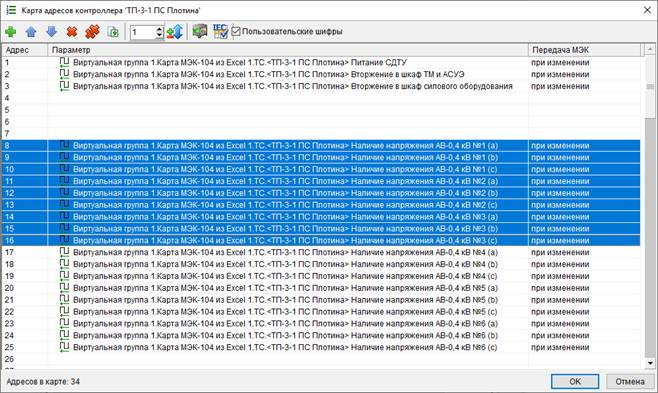Select row Наличие напряжения АВ-0,4 кВ №1 (b)
The image size is (658, 393).
321,157
